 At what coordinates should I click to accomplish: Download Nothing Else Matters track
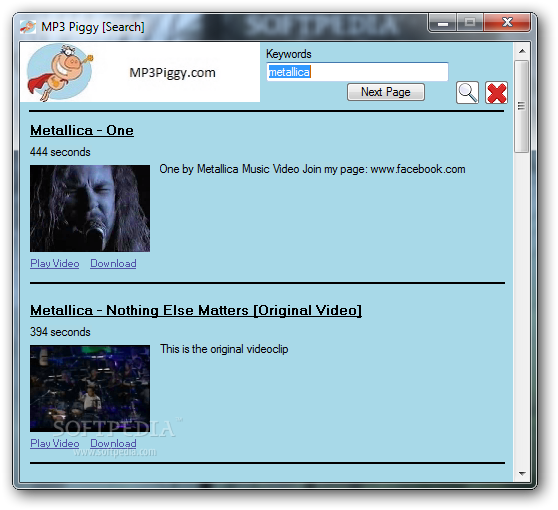pos(113,443)
